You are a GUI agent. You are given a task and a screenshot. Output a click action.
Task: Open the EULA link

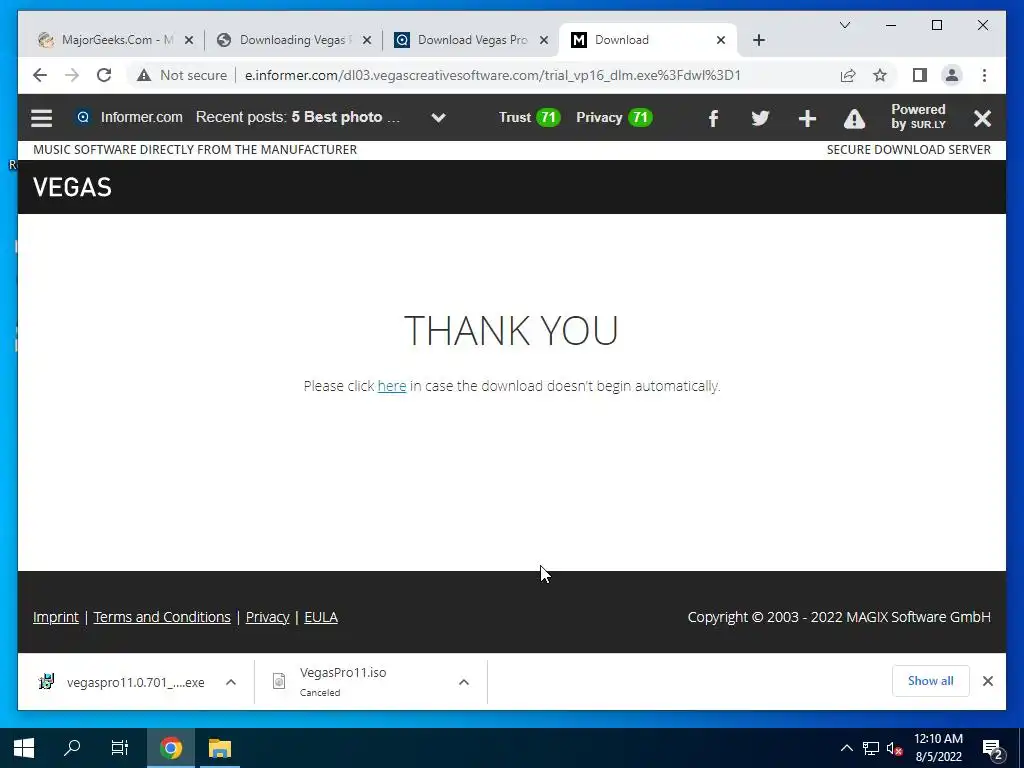pyautogui.click(x=321, y=617)
